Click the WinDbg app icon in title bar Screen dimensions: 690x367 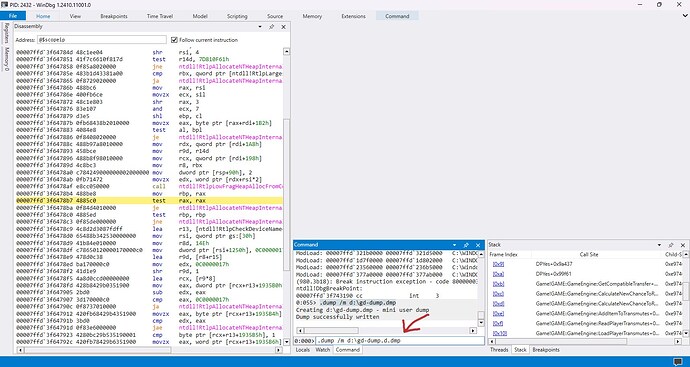[x=4, y=4]
